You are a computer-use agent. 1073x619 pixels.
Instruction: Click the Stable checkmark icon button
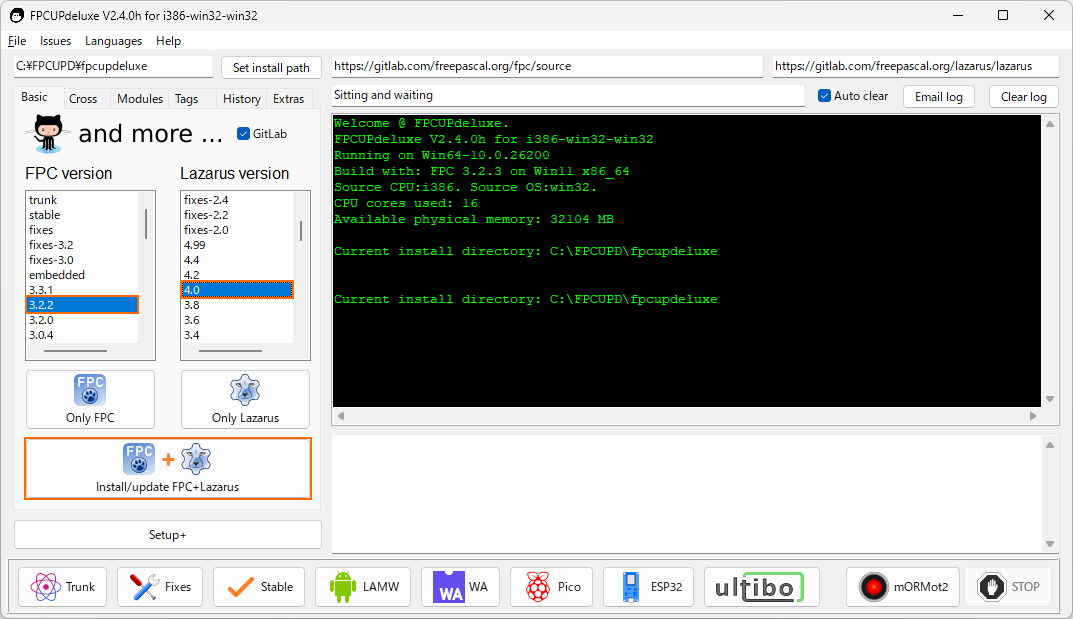pos(259,587)
